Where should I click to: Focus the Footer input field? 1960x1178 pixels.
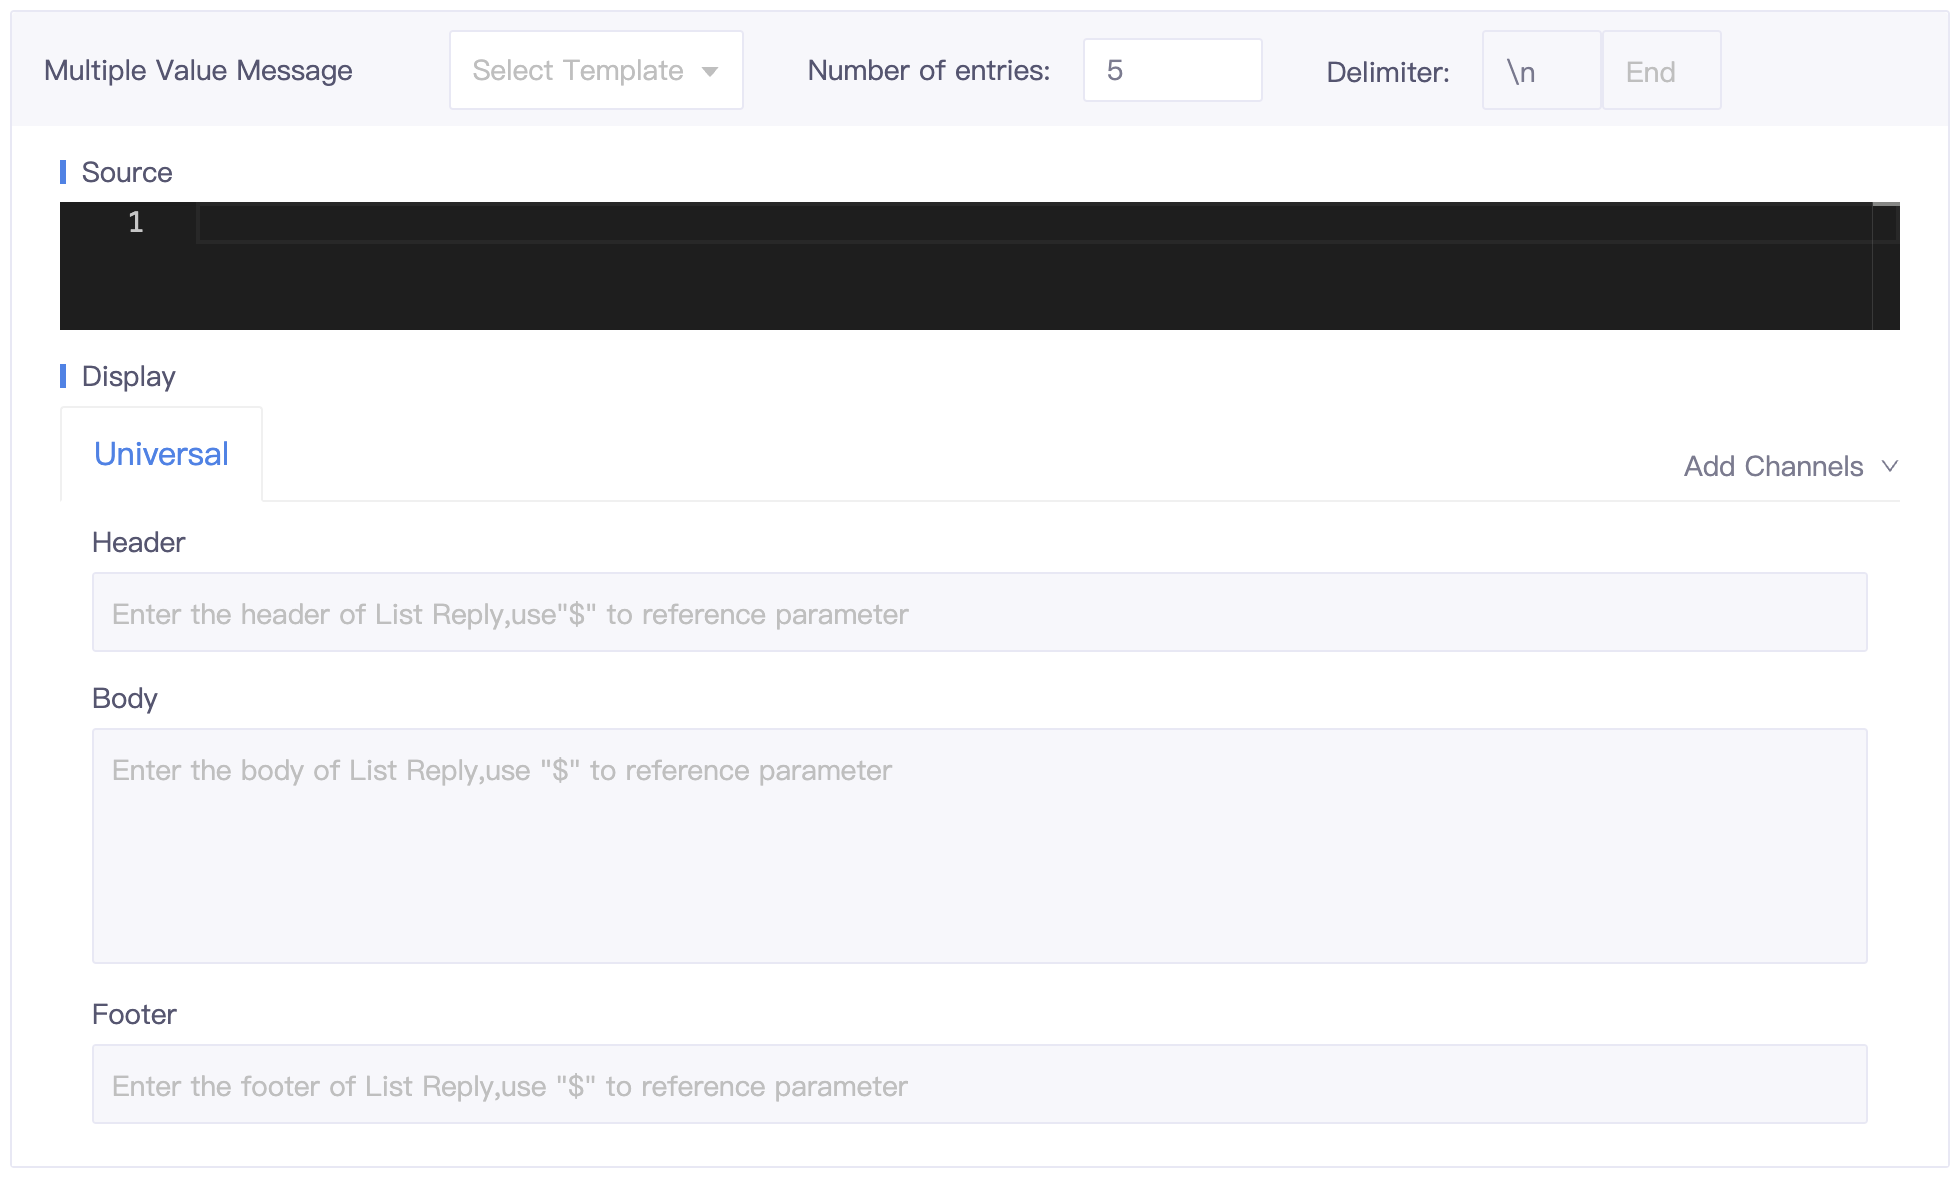click(979, 1085)
